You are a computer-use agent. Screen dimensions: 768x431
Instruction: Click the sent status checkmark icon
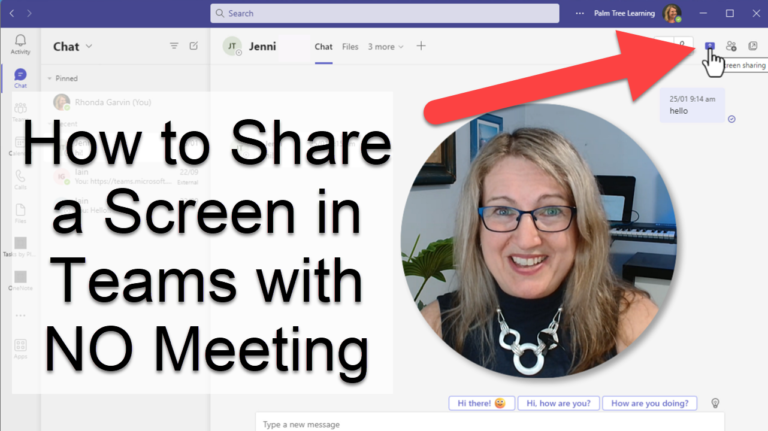tap(731, 119)
